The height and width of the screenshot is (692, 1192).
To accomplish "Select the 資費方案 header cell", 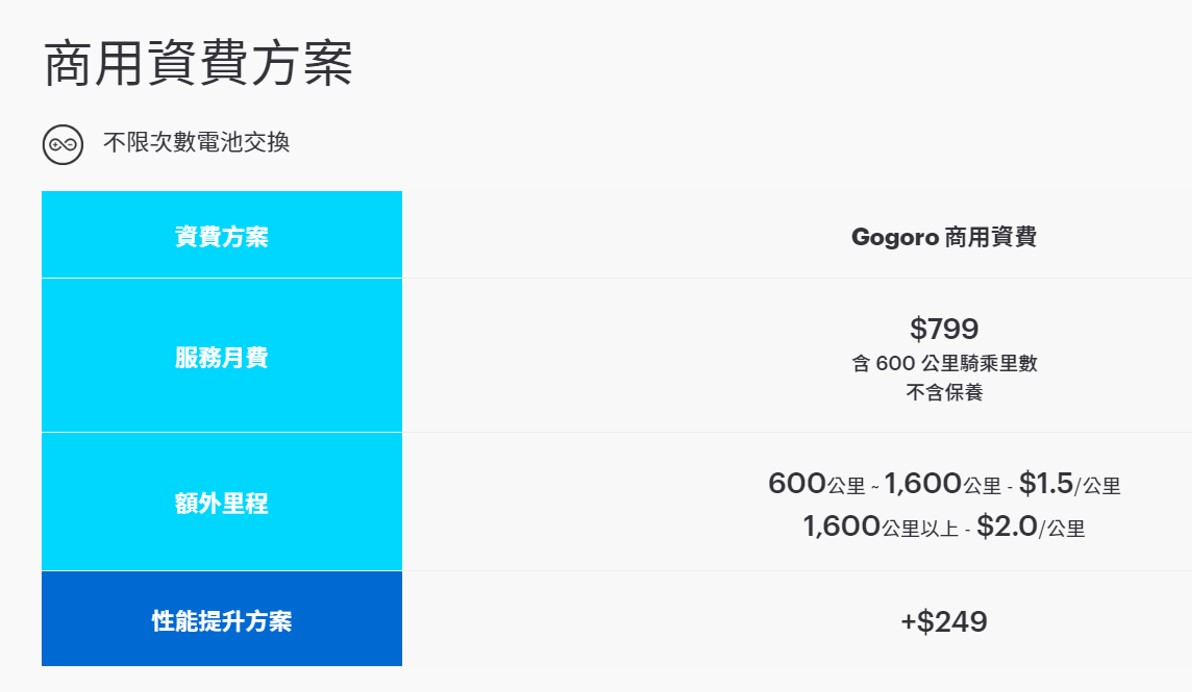I will (x=221, y=237).
